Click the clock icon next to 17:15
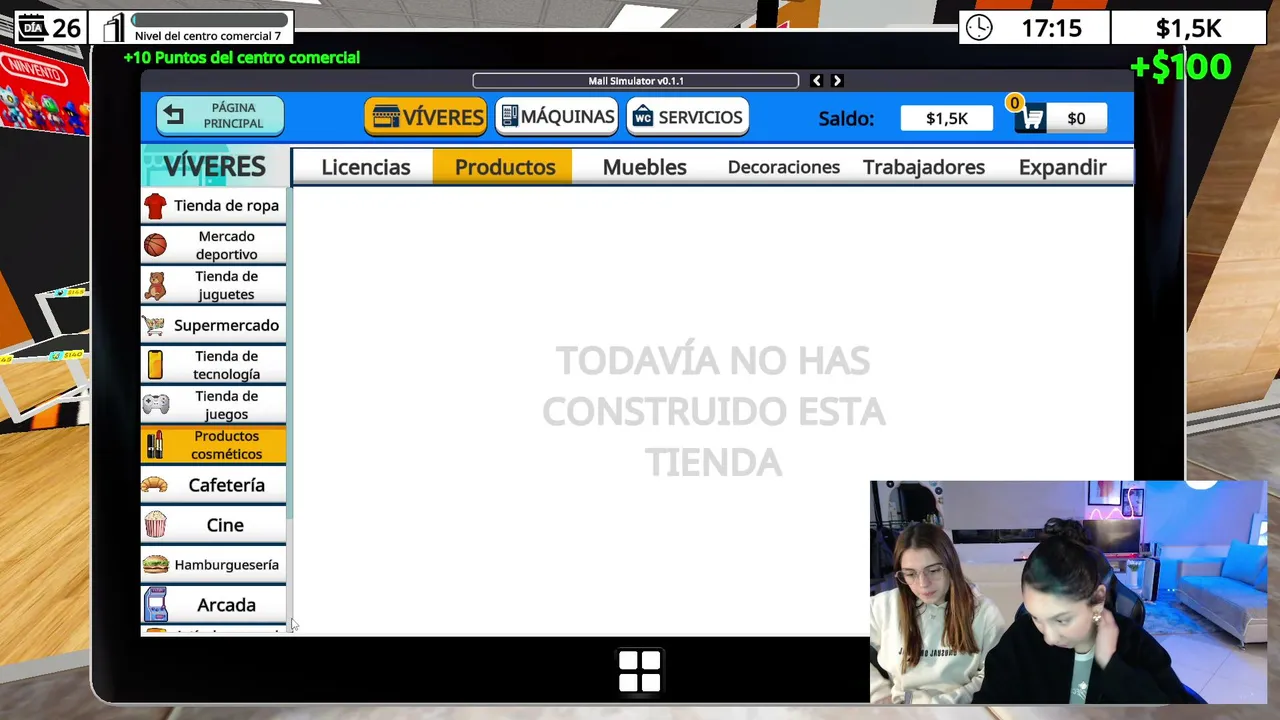Viewport: 1280px width, 720px height. coord(980,28)
